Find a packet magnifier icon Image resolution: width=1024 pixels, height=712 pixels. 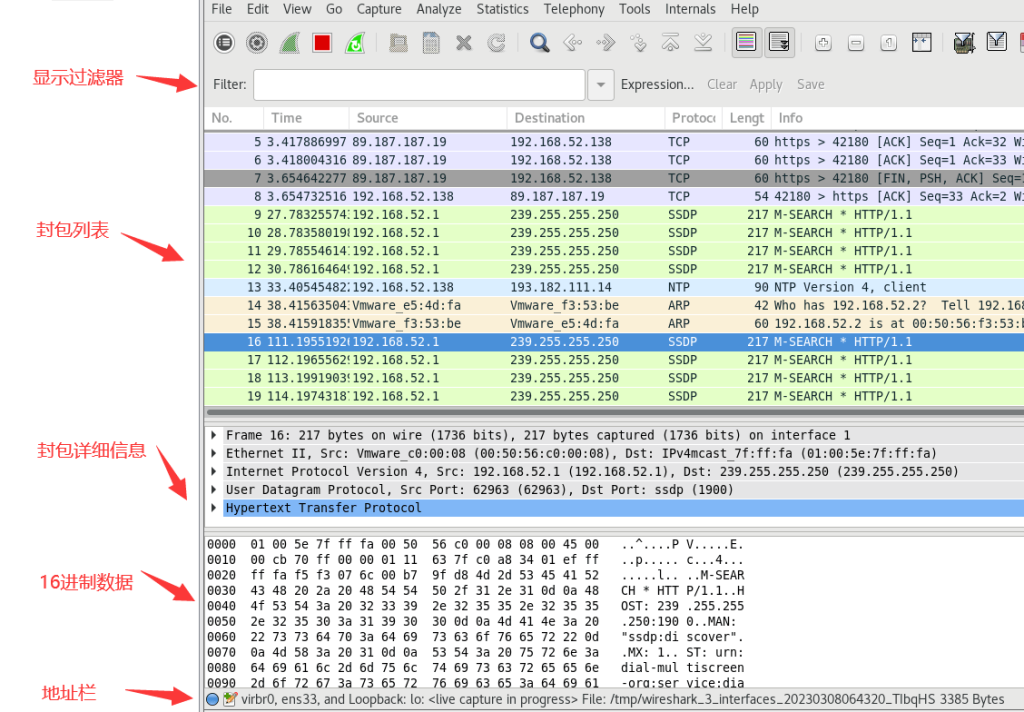539,43
